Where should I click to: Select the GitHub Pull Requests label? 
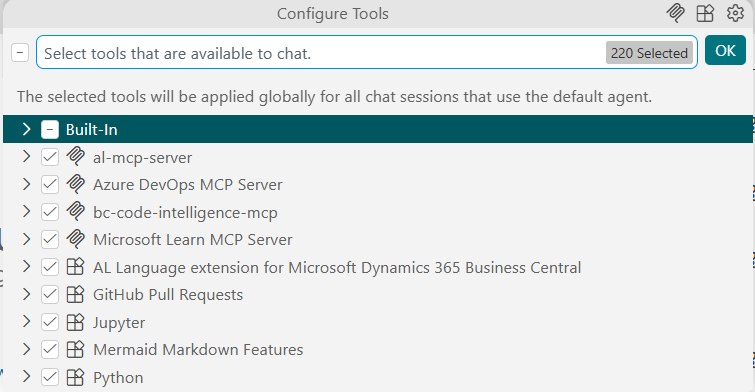(x=168, y=295)
